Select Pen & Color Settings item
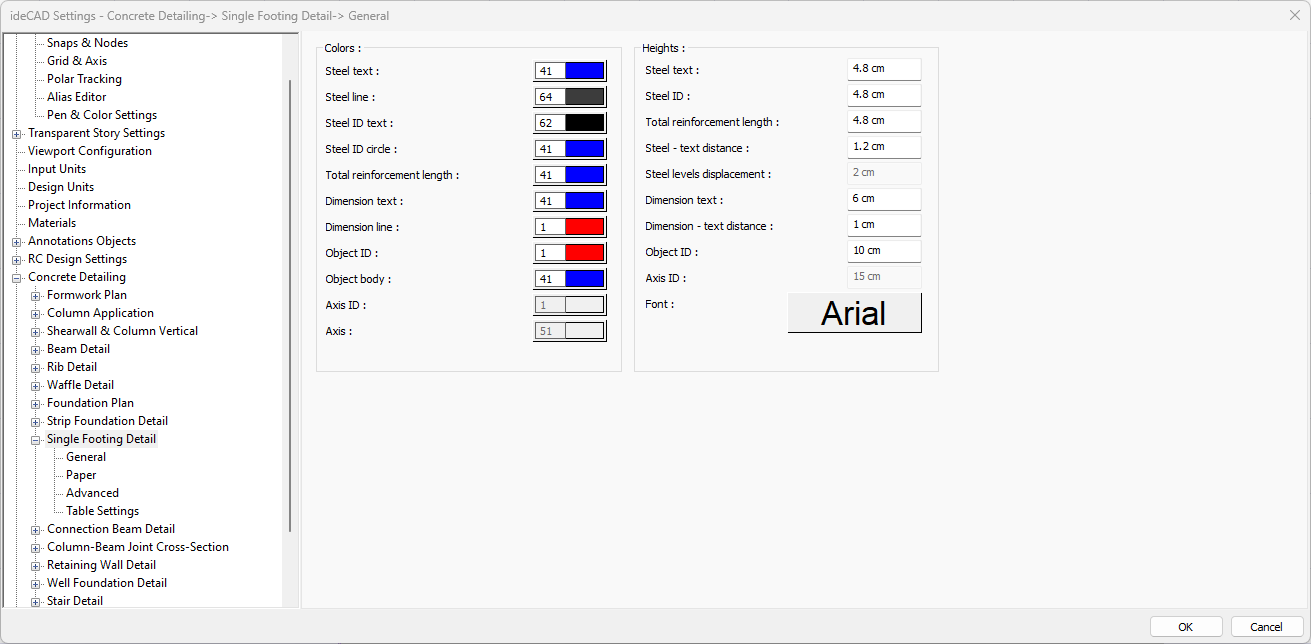The height and width of the screenshot is (644, 1311). tap(101, 115)
